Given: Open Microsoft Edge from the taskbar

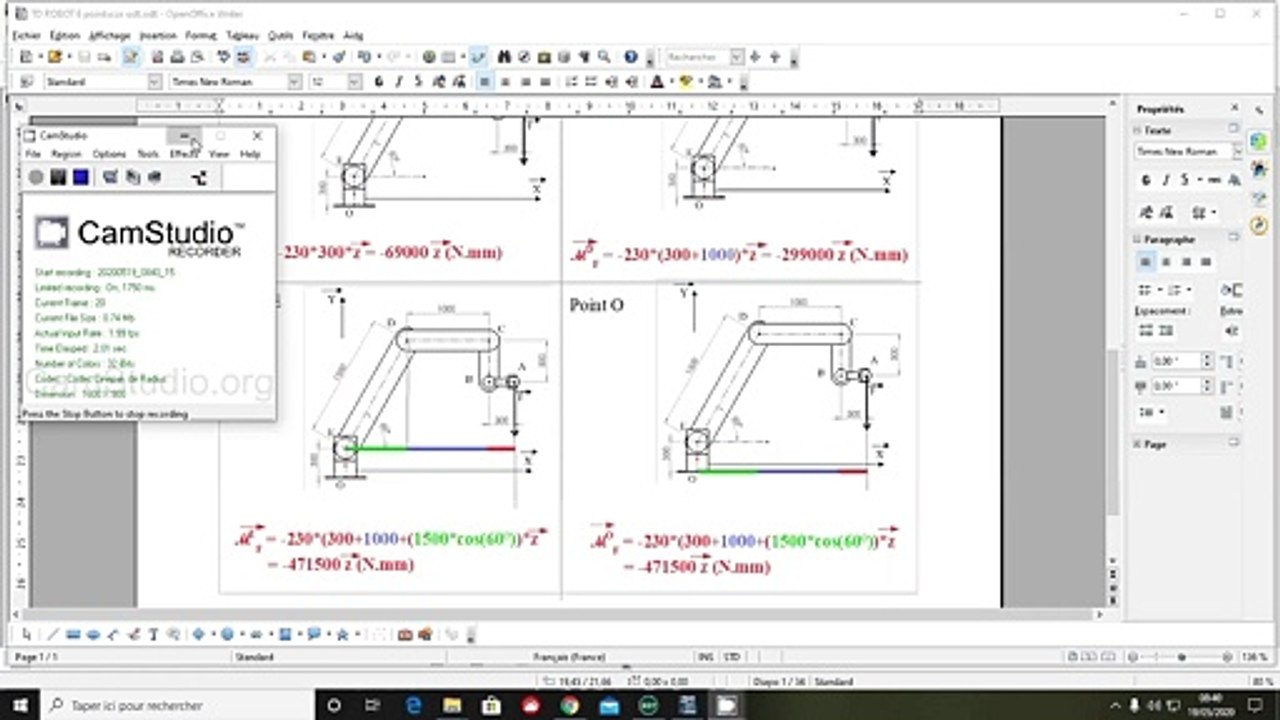Looking at the screenshot, I should (414, 705).
